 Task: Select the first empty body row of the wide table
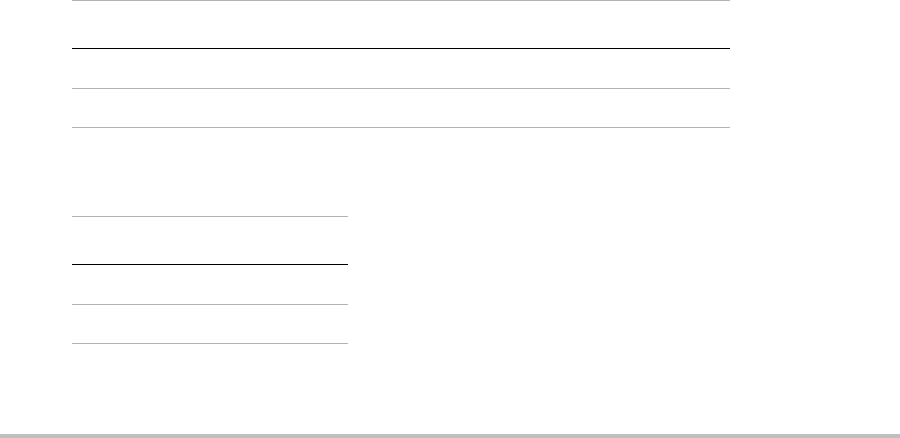pos(401,69)
